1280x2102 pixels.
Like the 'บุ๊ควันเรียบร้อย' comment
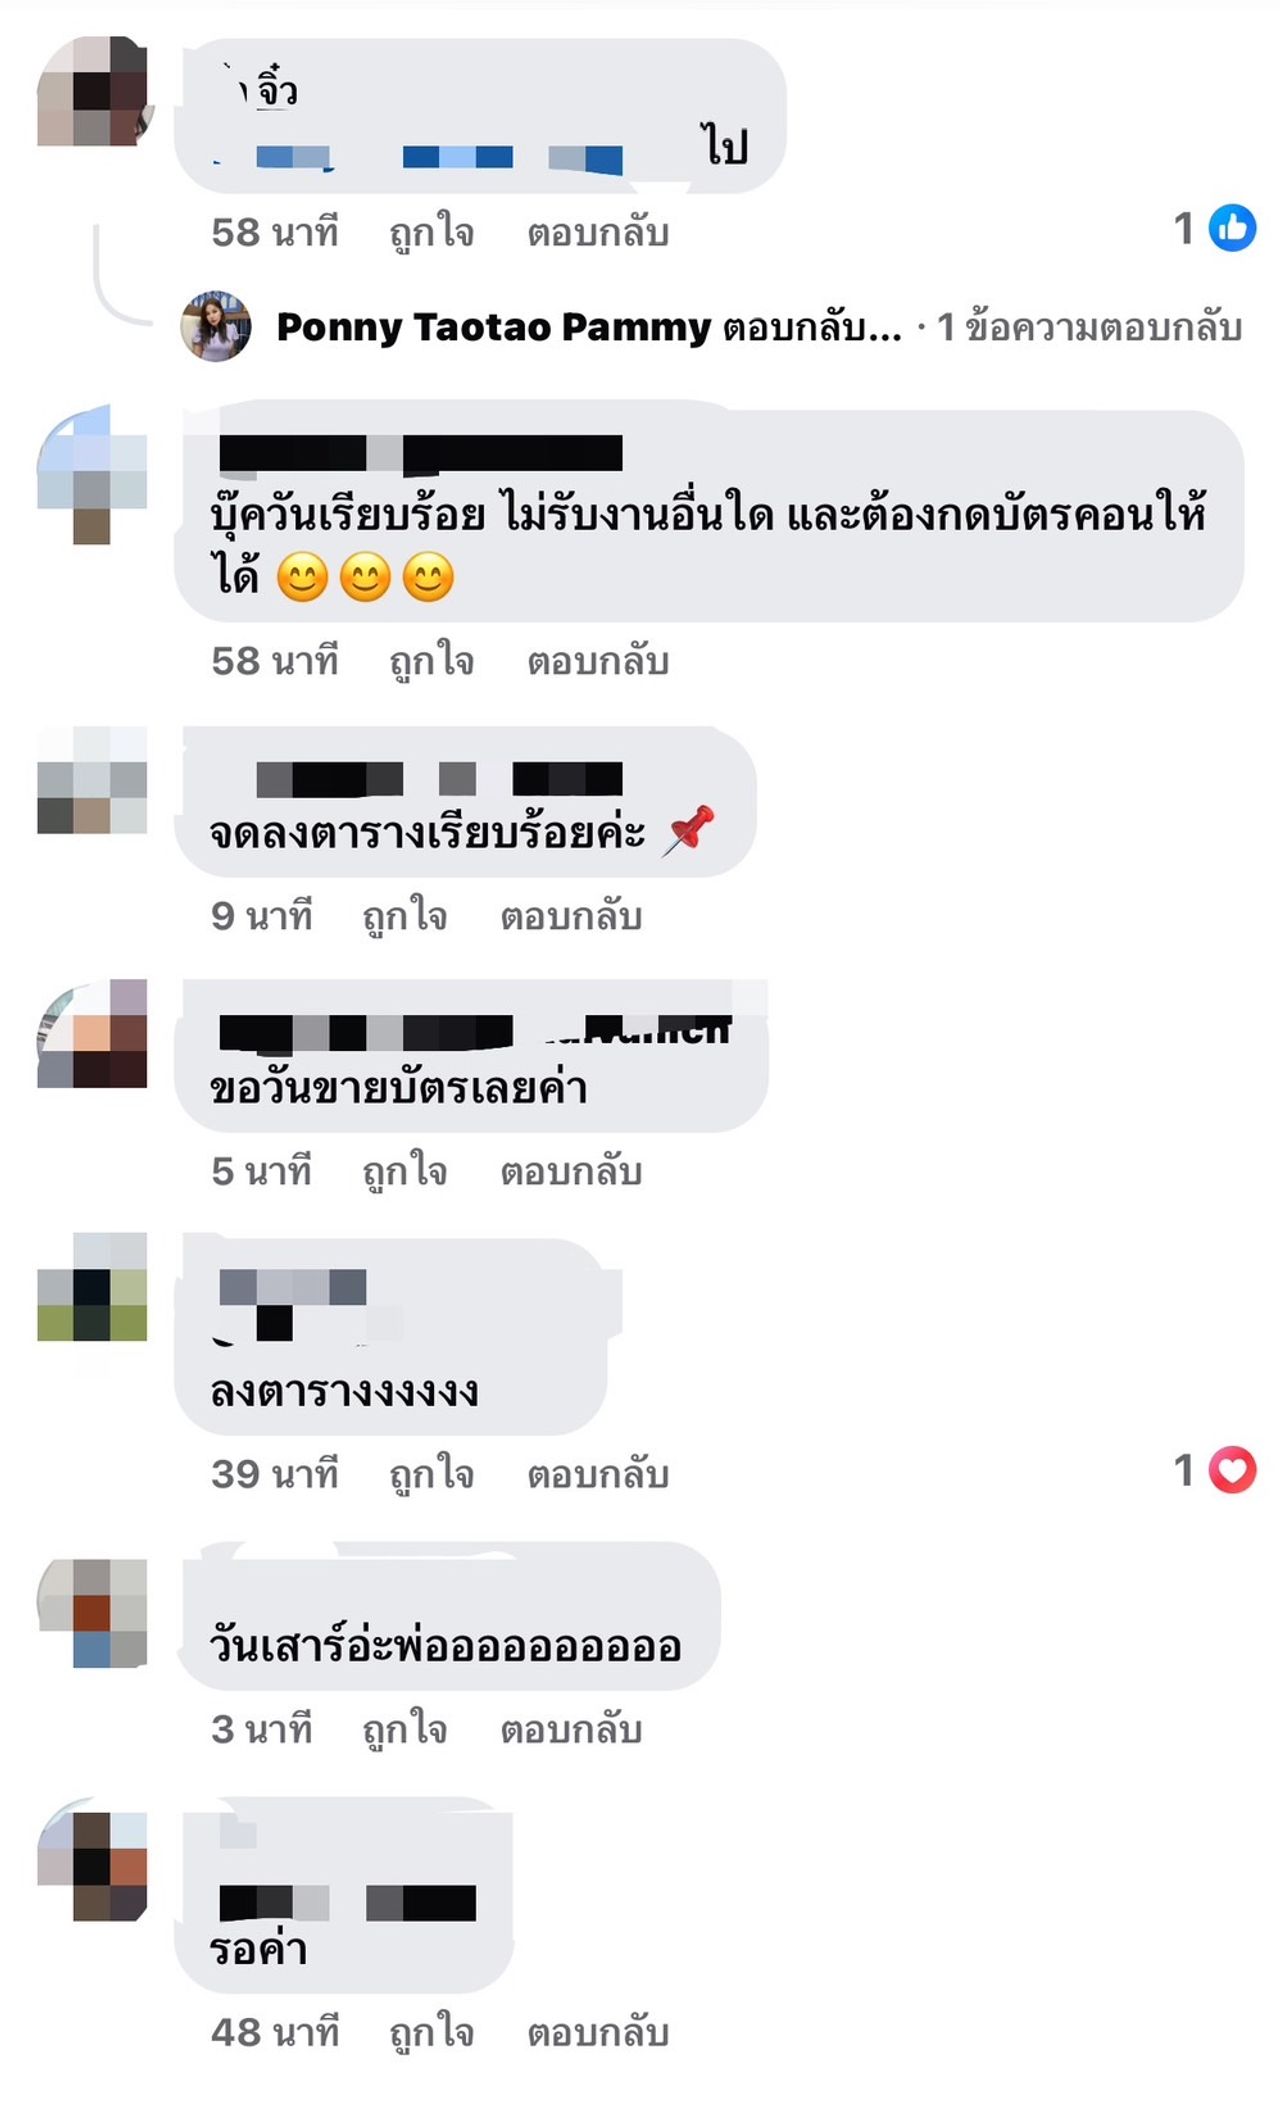point(431,661)
